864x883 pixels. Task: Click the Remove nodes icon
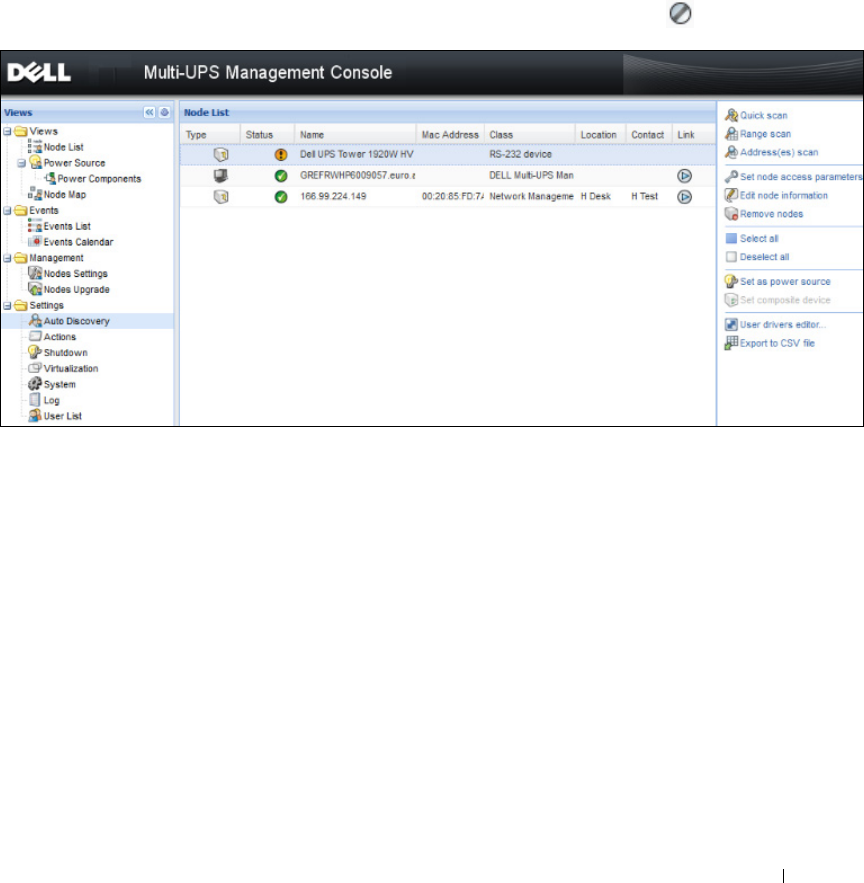coord(731,213)
